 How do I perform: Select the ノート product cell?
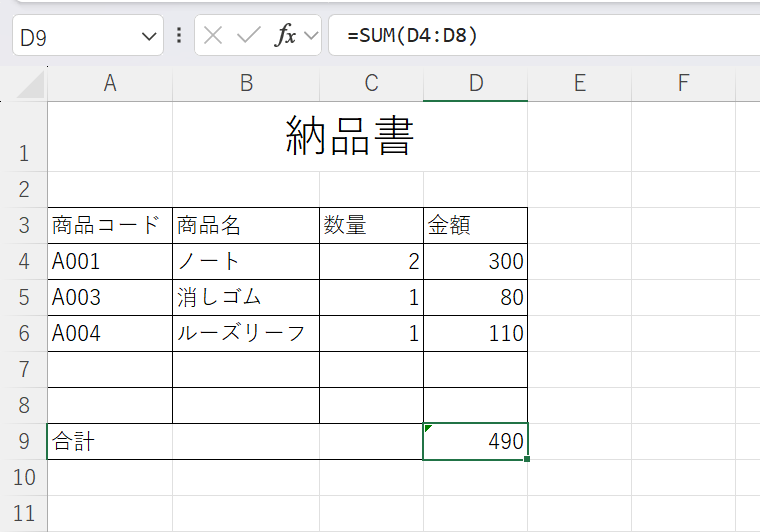coord(246,261)
